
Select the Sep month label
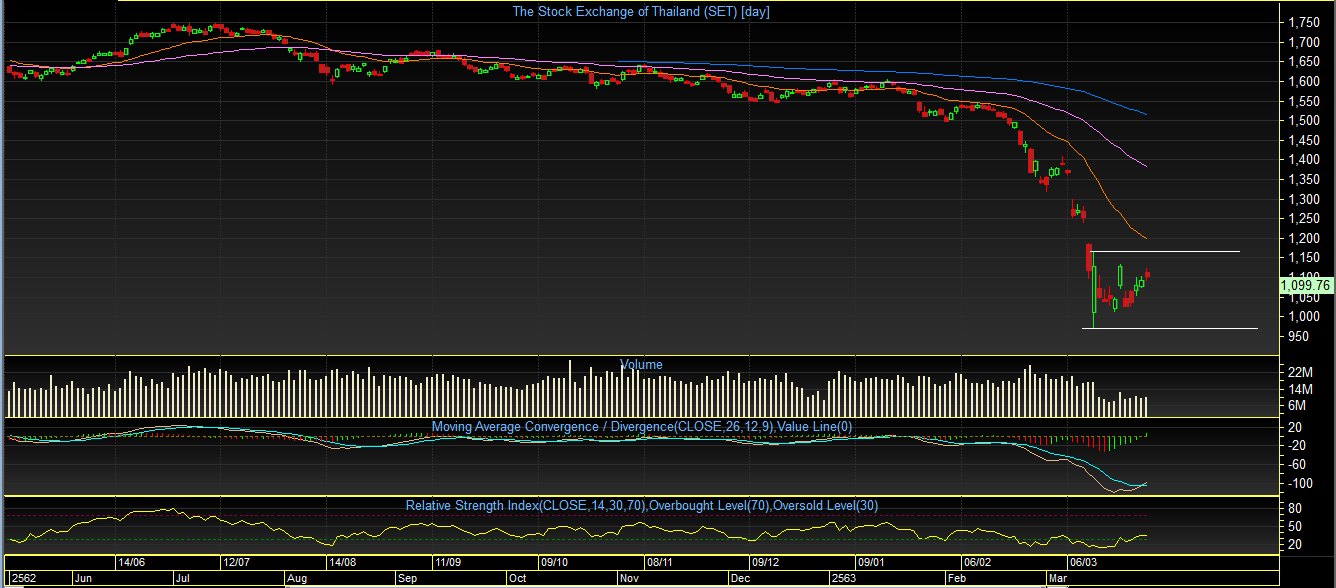407,579
